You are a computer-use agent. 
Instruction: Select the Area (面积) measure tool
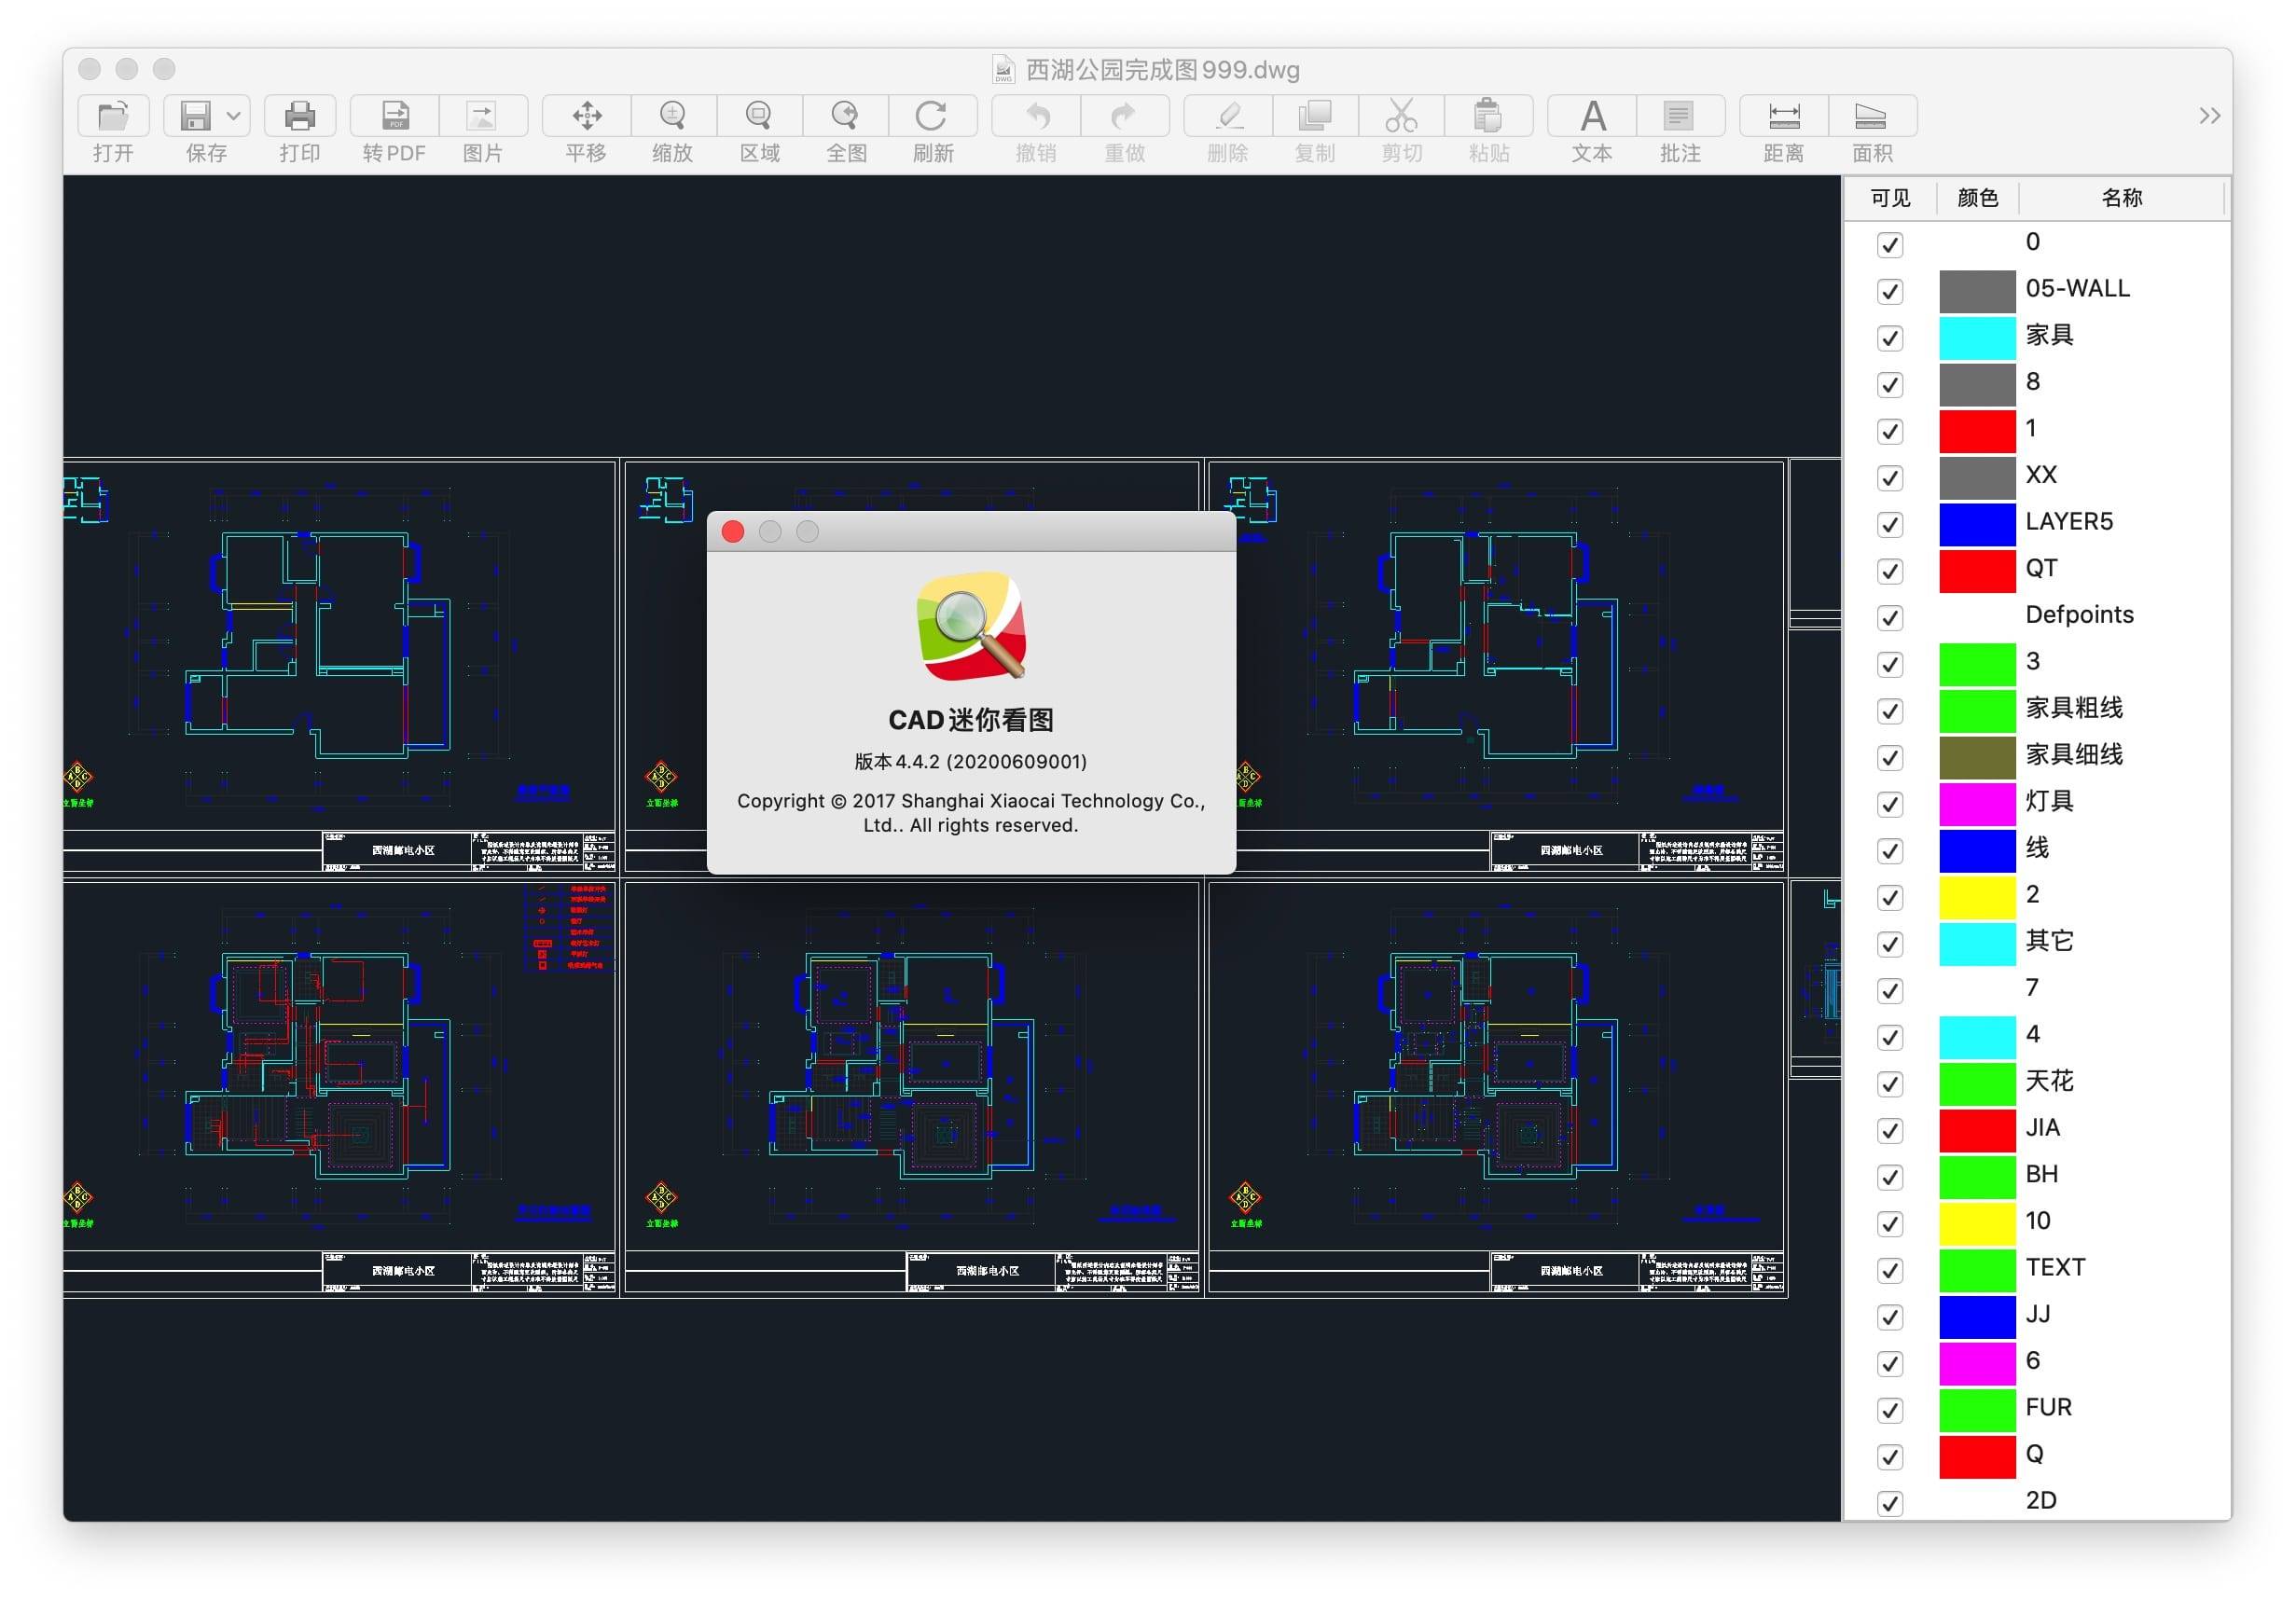(x=1870, y=117)
